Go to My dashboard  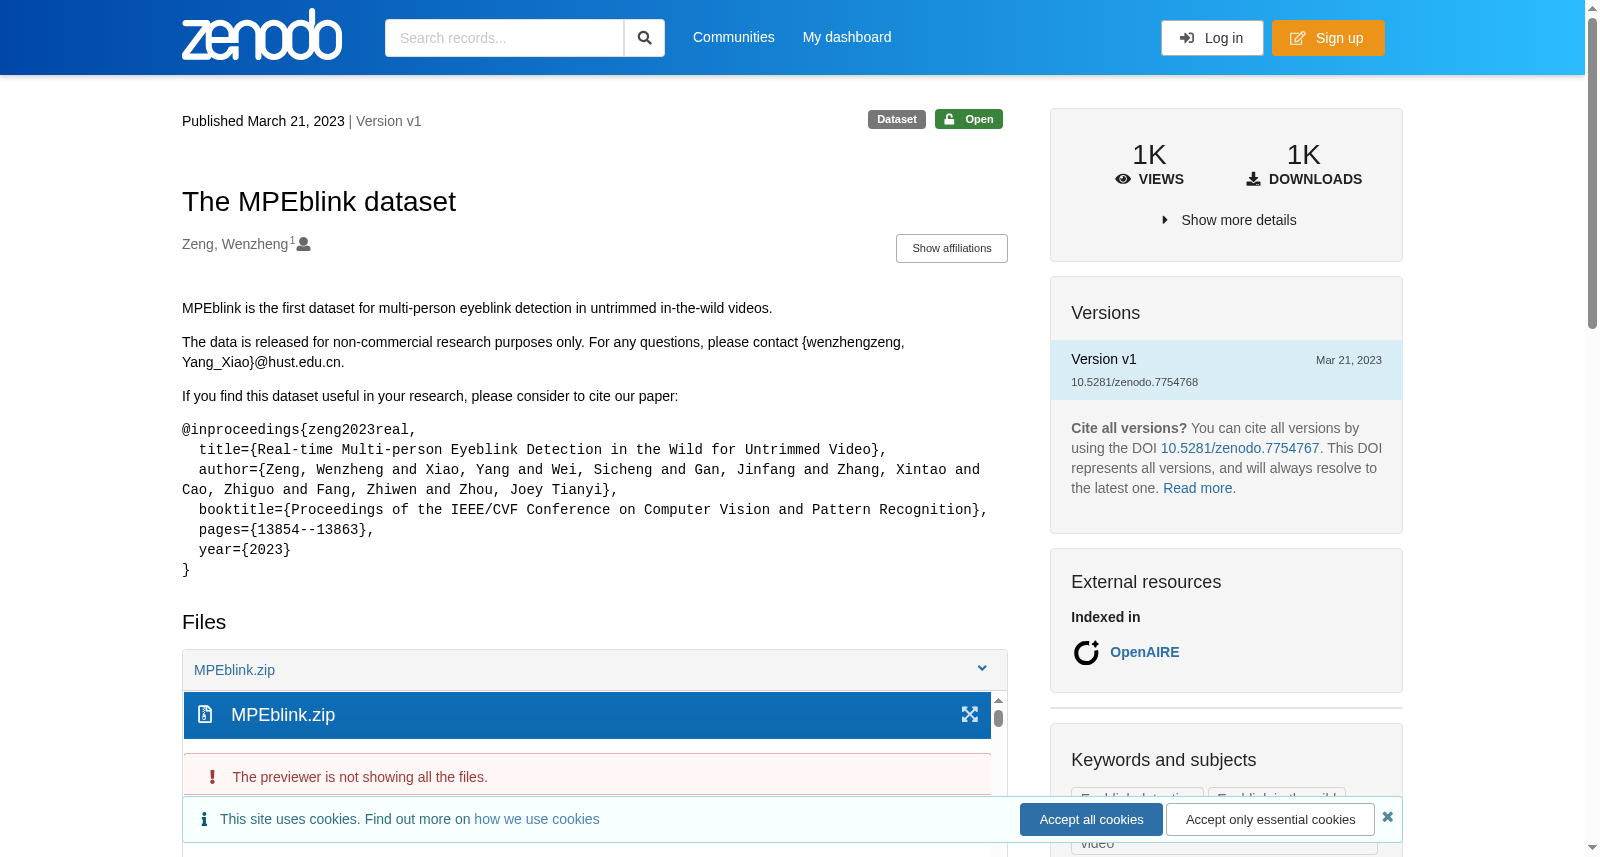pyautogui.click(x=847, y=37)
